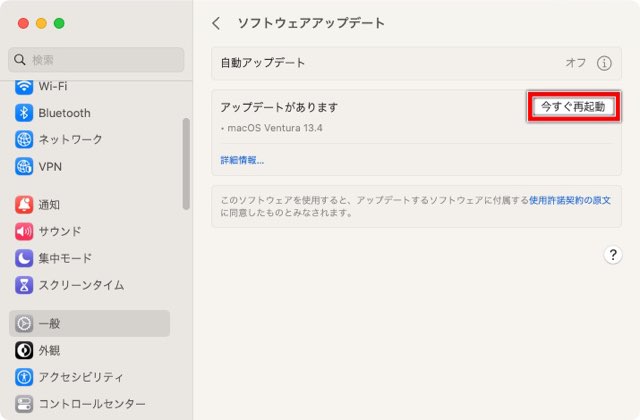
Task: Focus the 検索 search field
Action: 96,60
